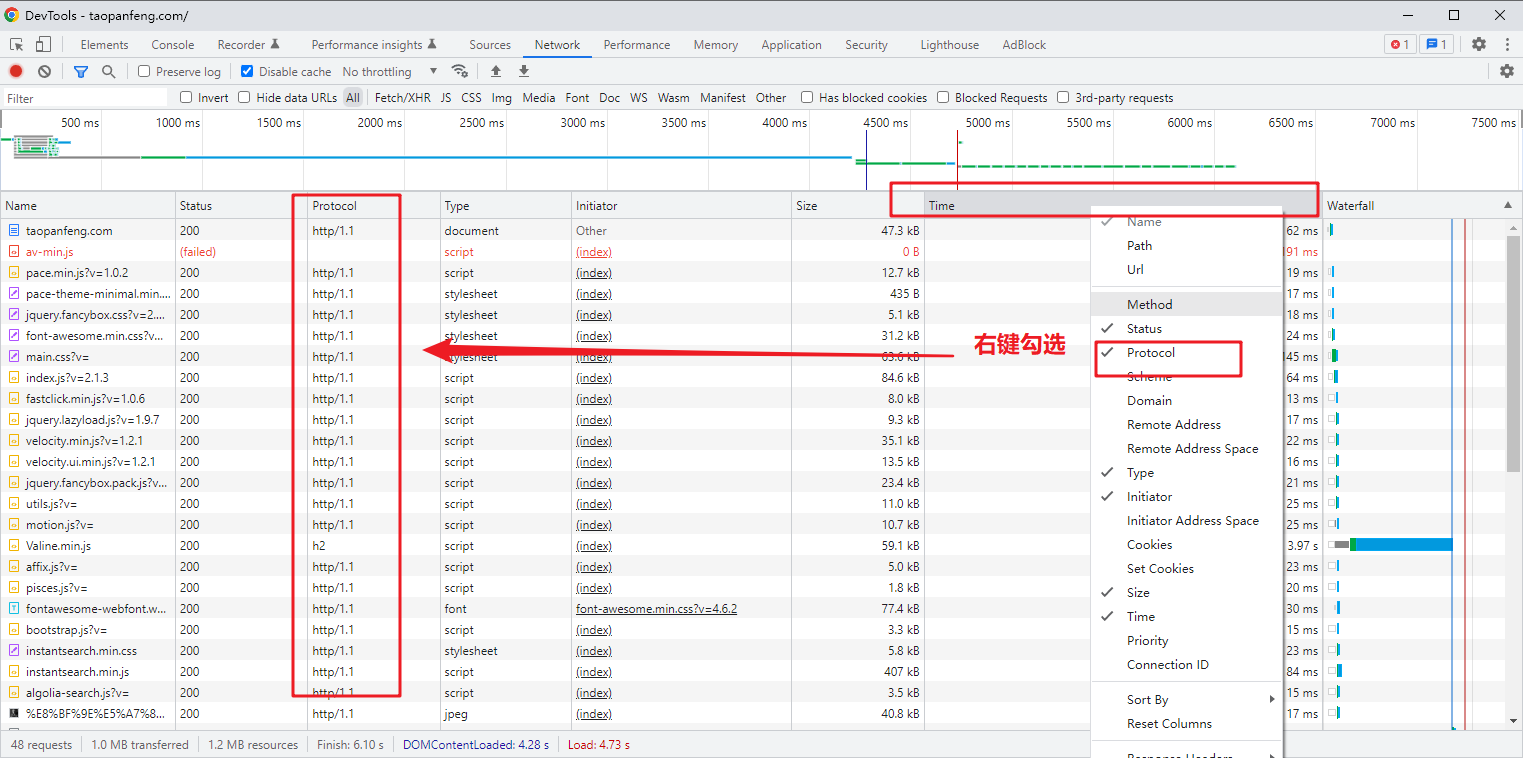Select Priority in the context menu

coord(1186,640)
